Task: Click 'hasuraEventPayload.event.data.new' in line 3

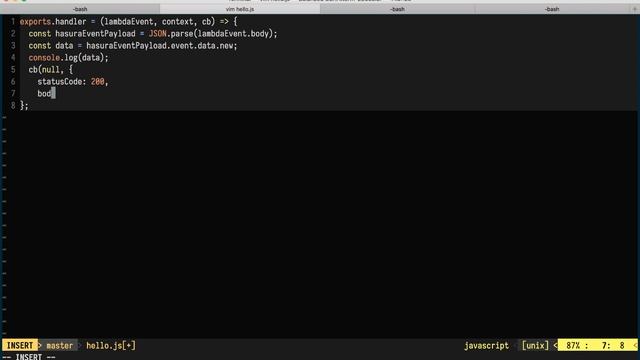Action: [160, 46]
